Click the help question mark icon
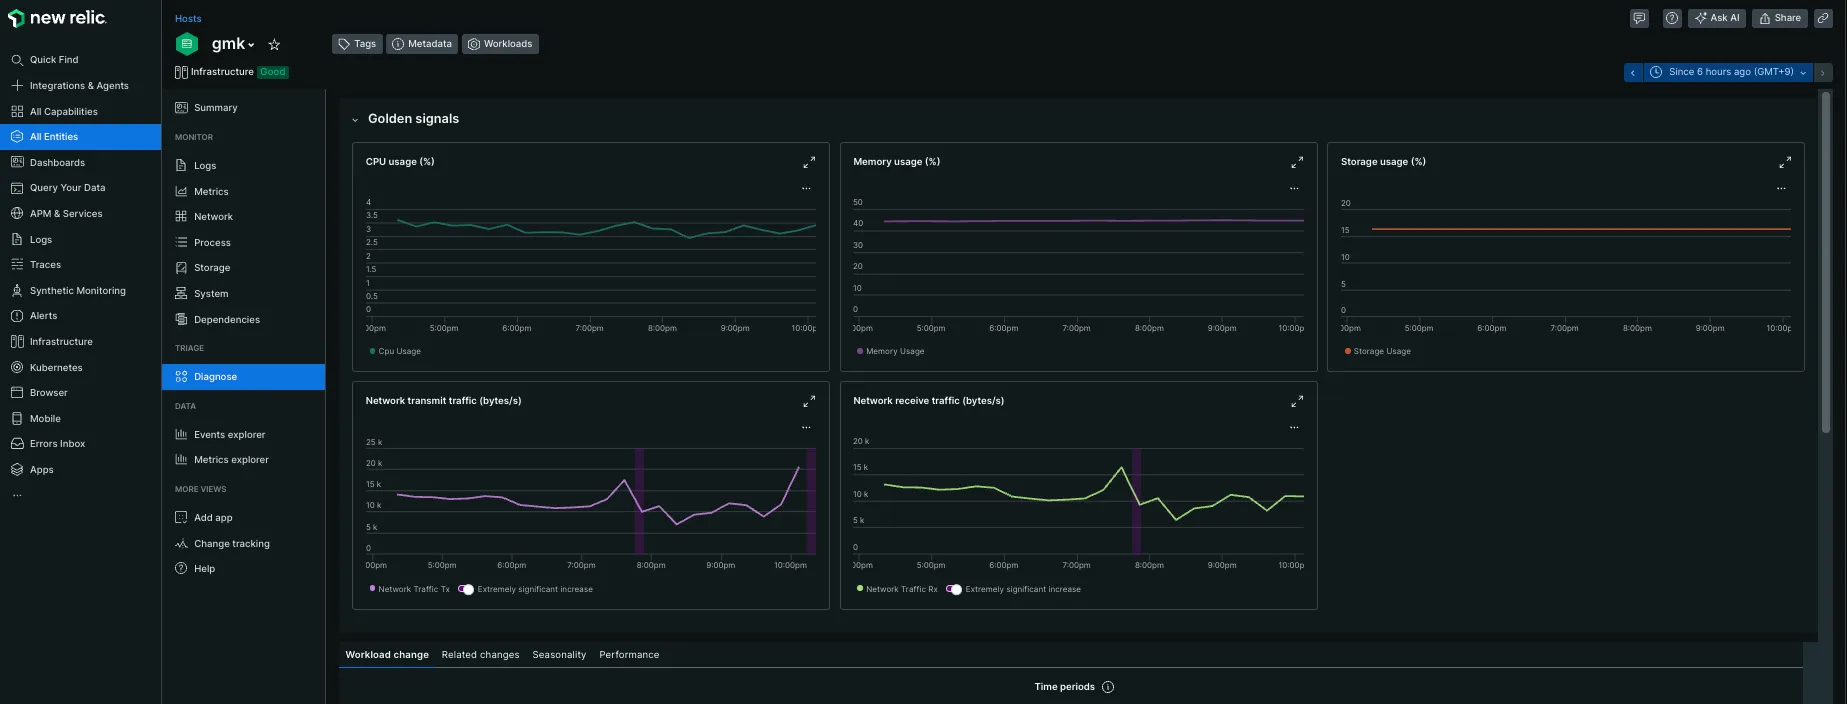 (x=1671, y=18)
